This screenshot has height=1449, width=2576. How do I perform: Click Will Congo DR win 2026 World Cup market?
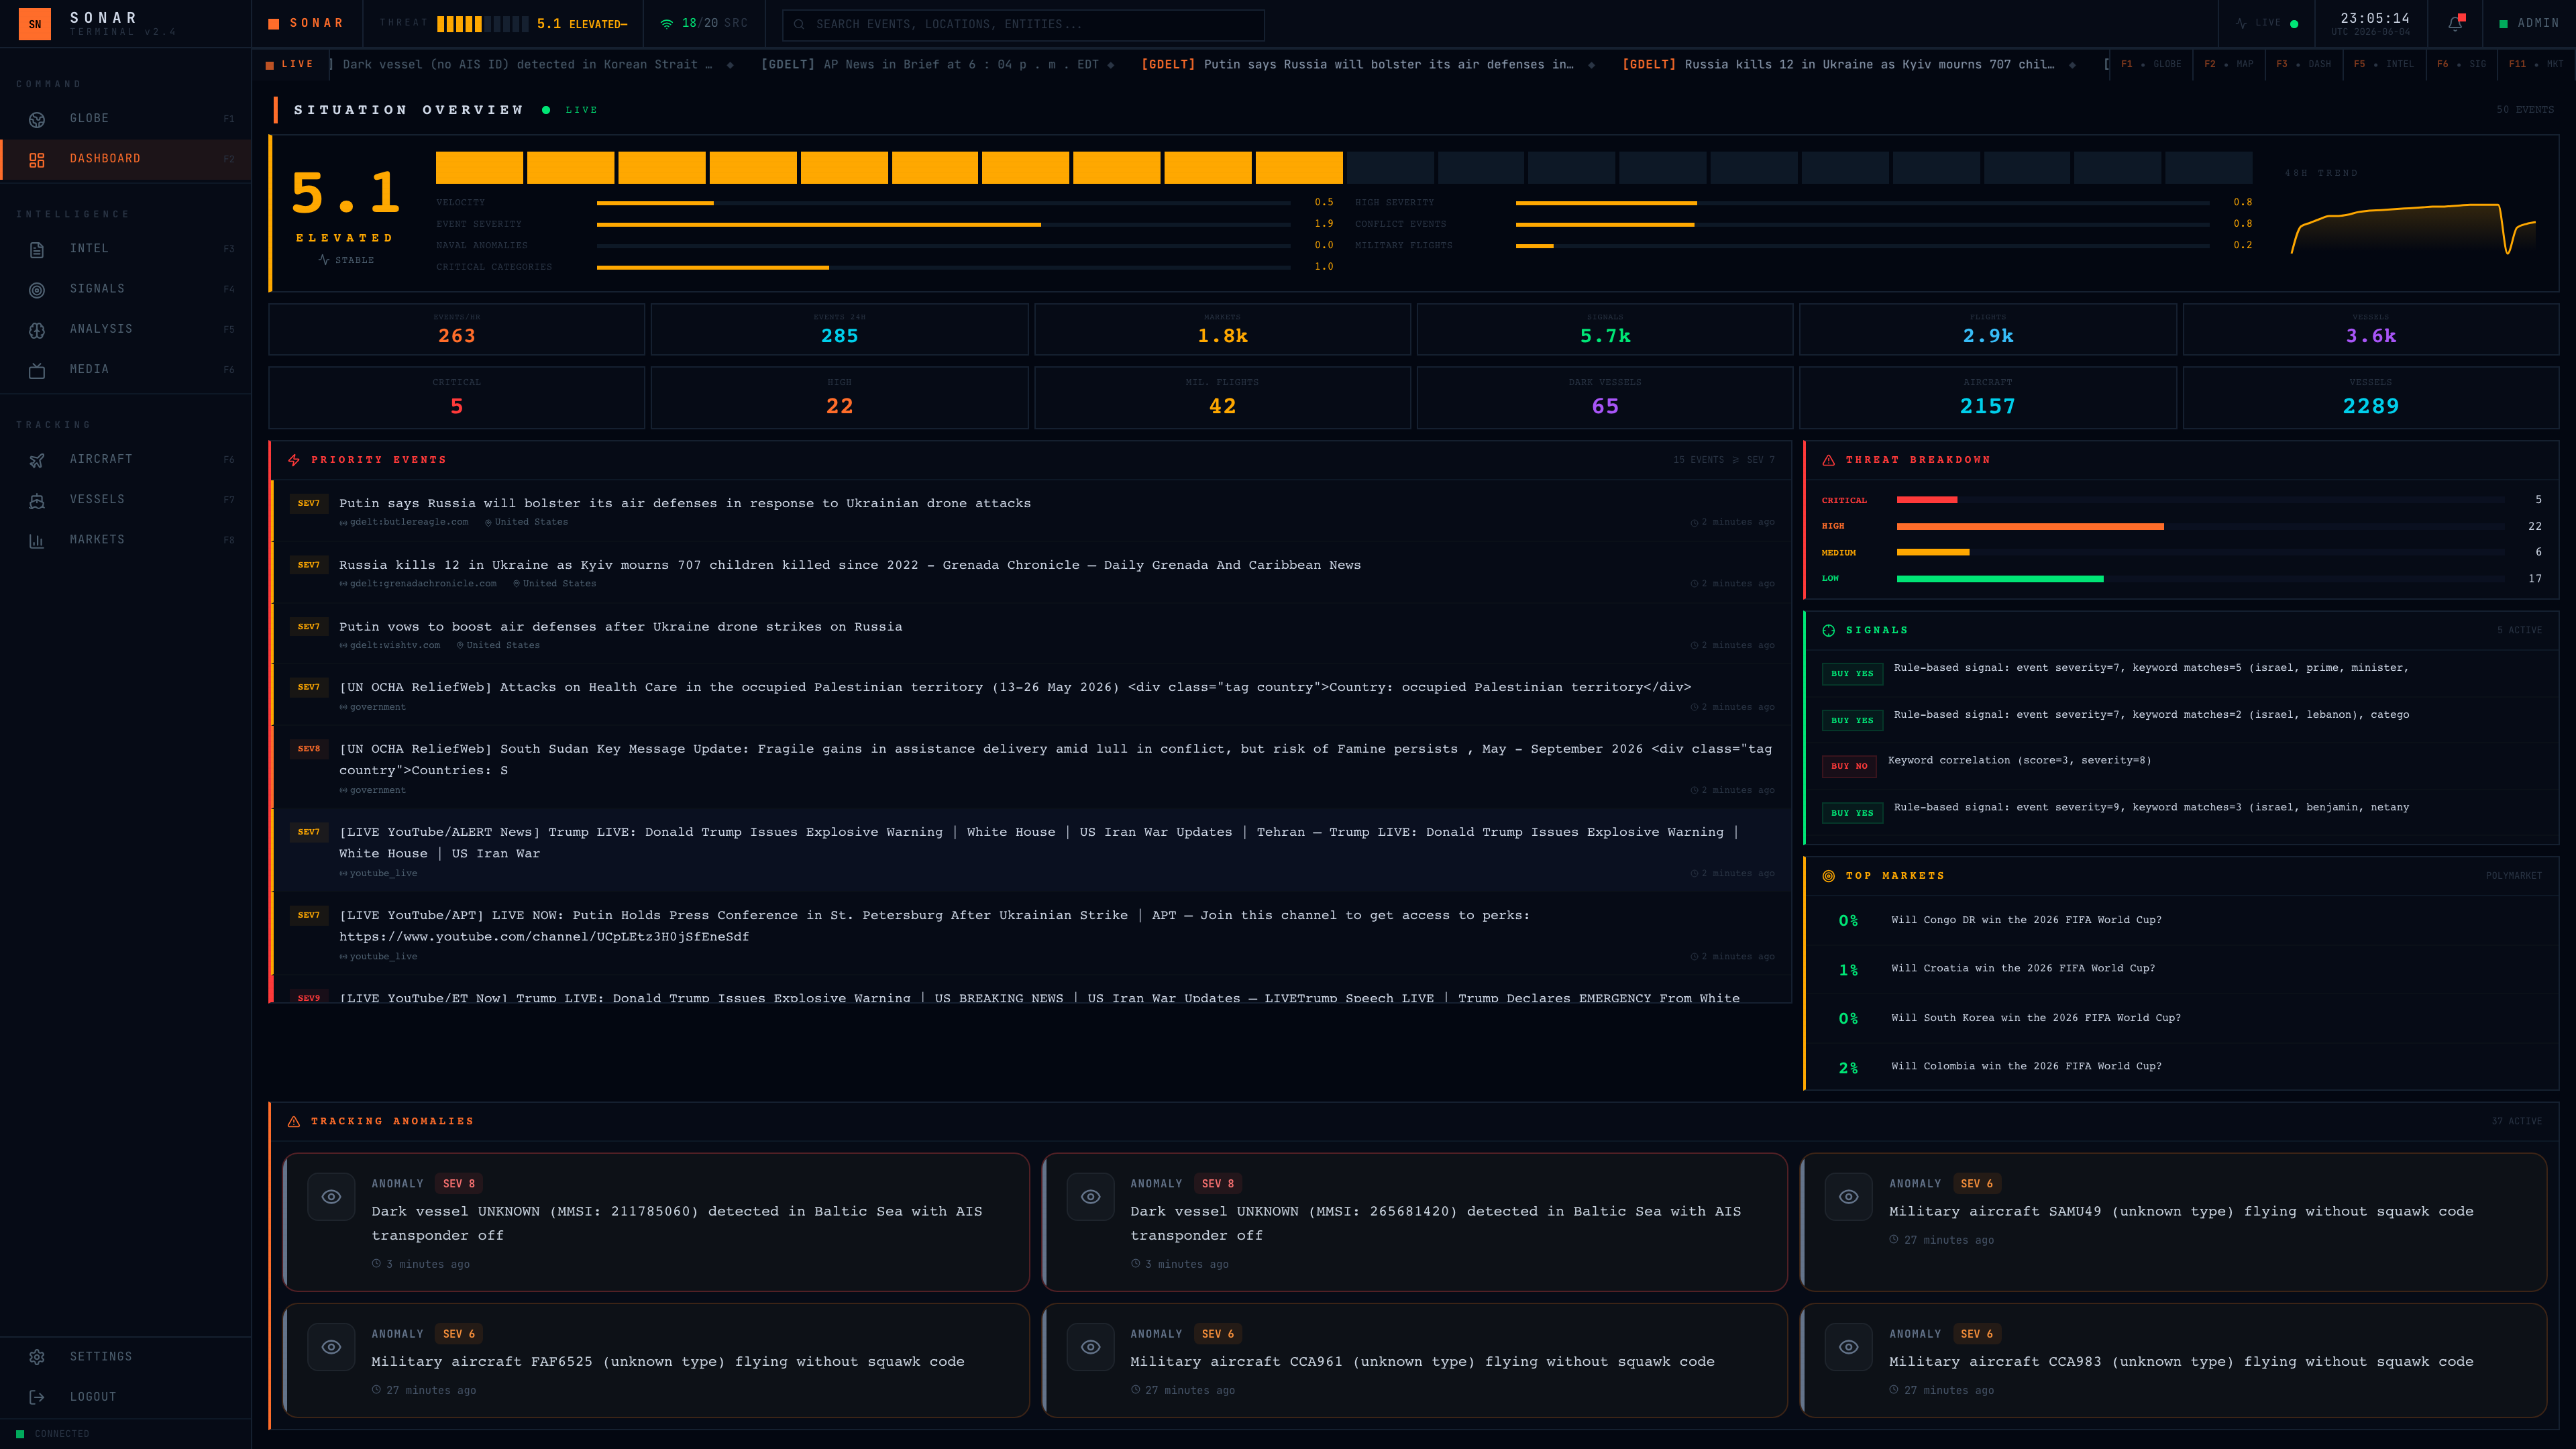pos(2182,921)
